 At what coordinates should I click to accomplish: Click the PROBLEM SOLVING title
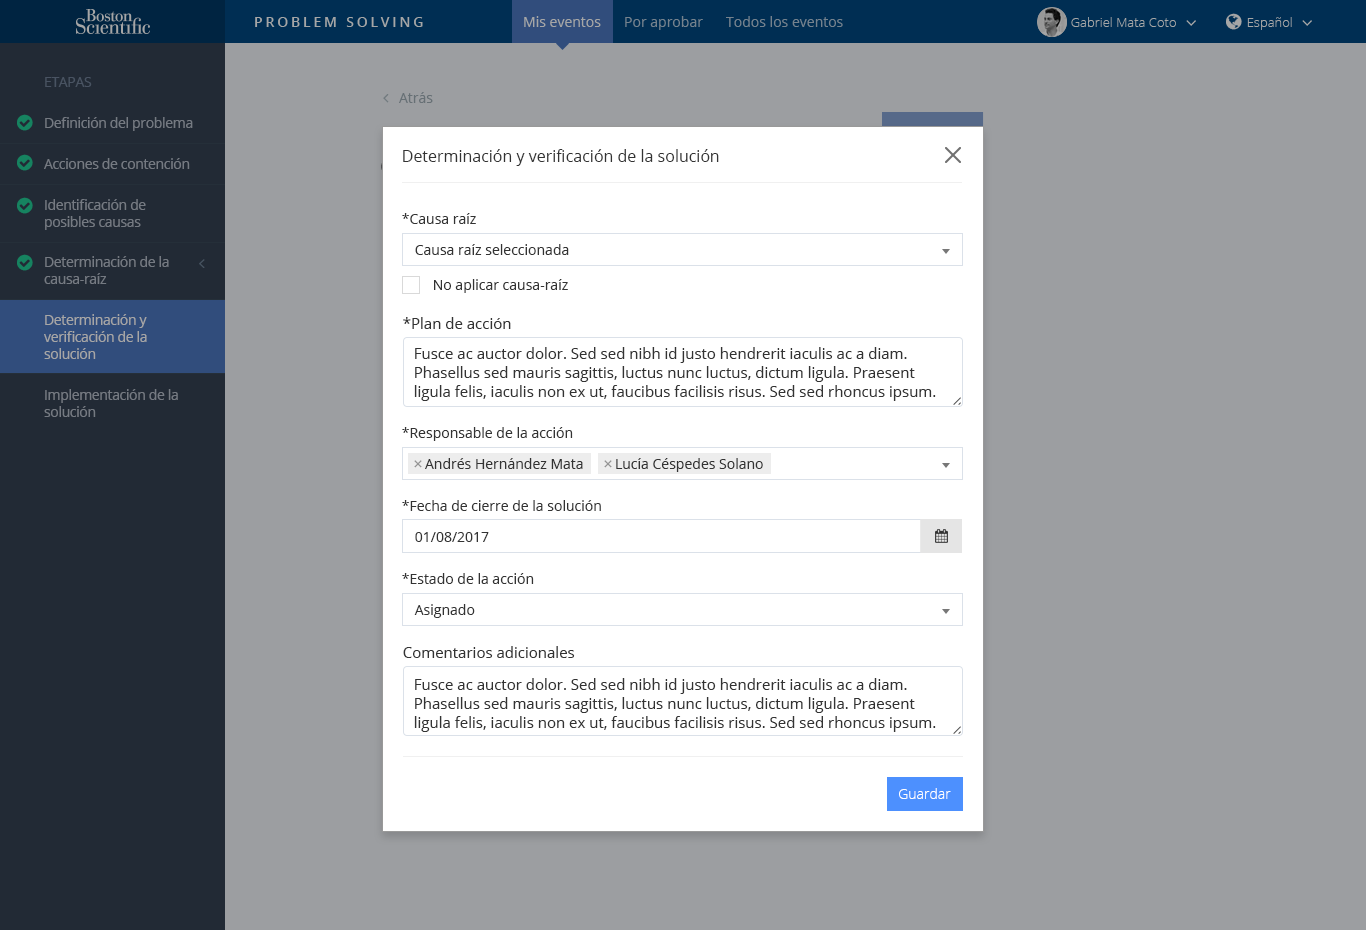(339, 22)
